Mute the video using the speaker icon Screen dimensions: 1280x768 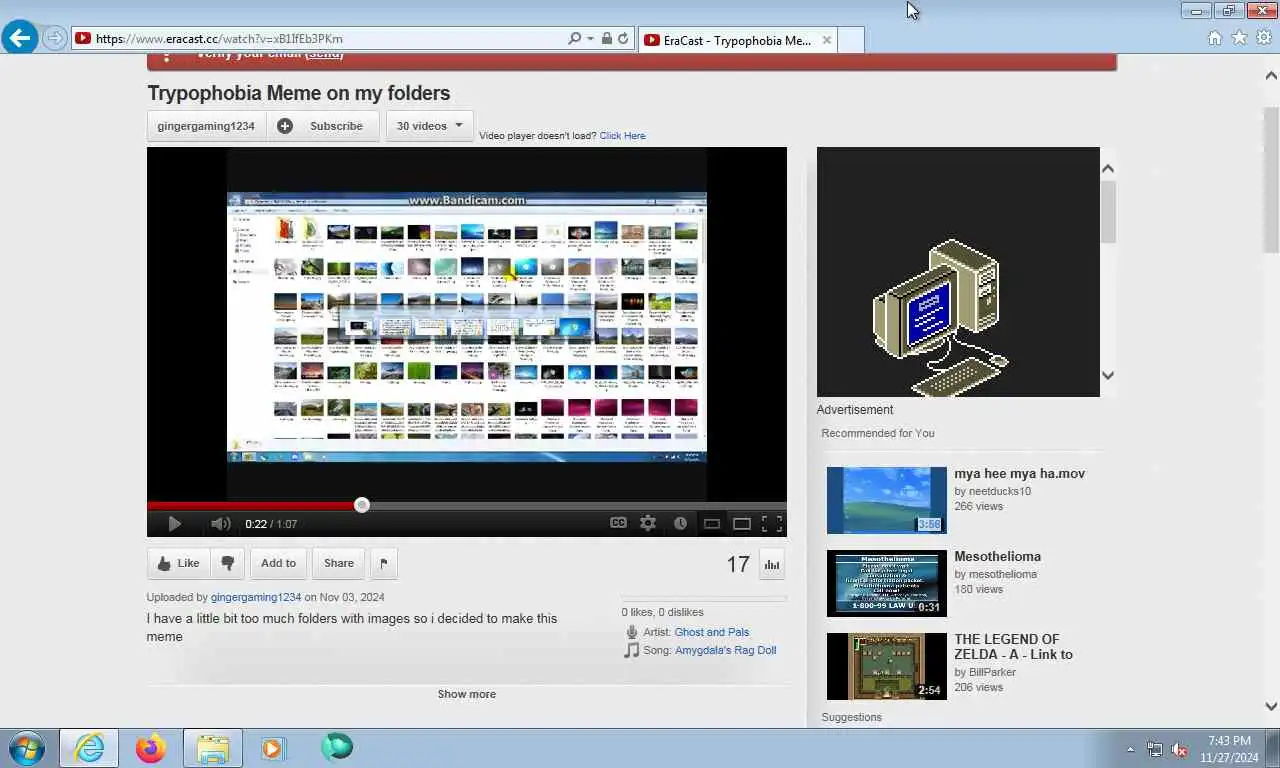(221, 524)
